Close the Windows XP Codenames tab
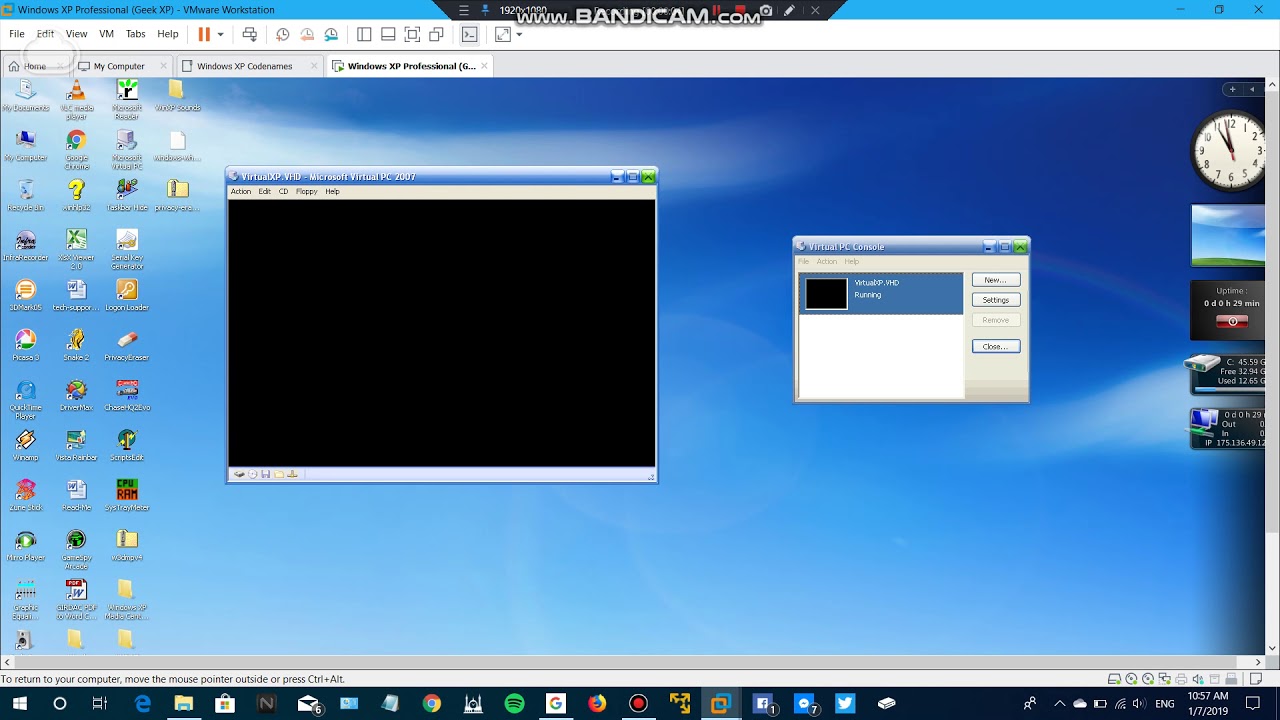1280x720 pixels. pos(314,66)
